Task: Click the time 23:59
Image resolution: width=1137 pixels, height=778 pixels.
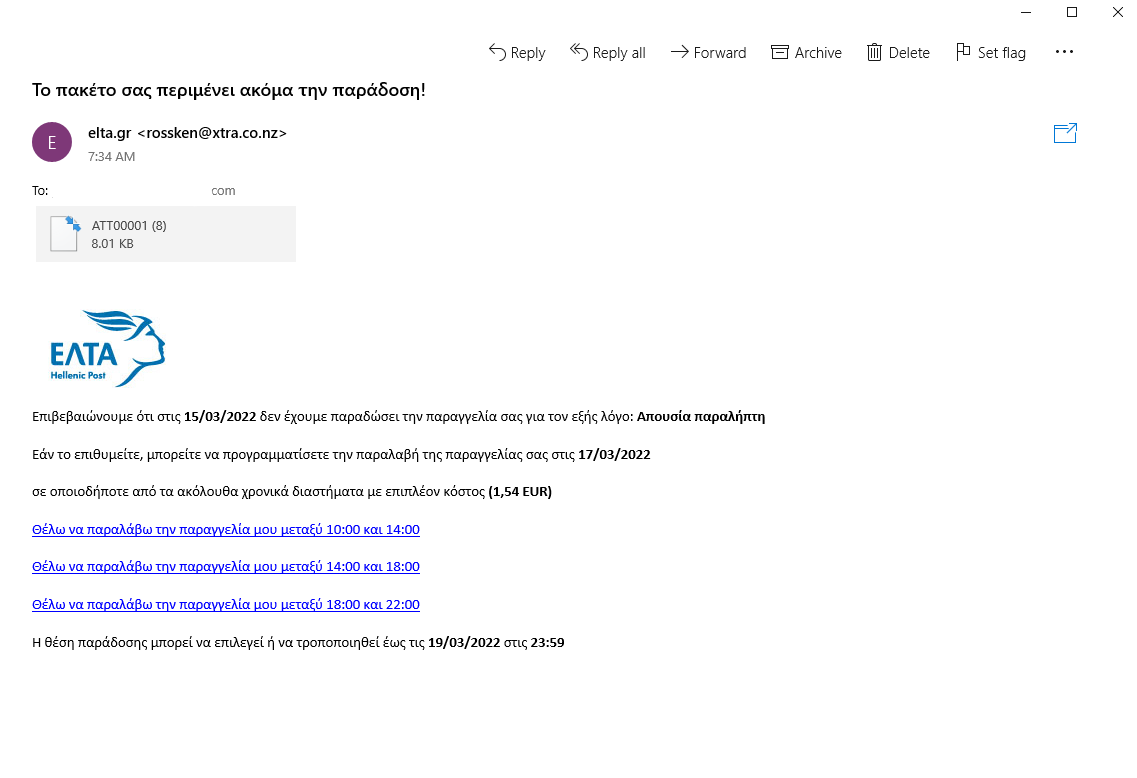Action: click(547, 642)
